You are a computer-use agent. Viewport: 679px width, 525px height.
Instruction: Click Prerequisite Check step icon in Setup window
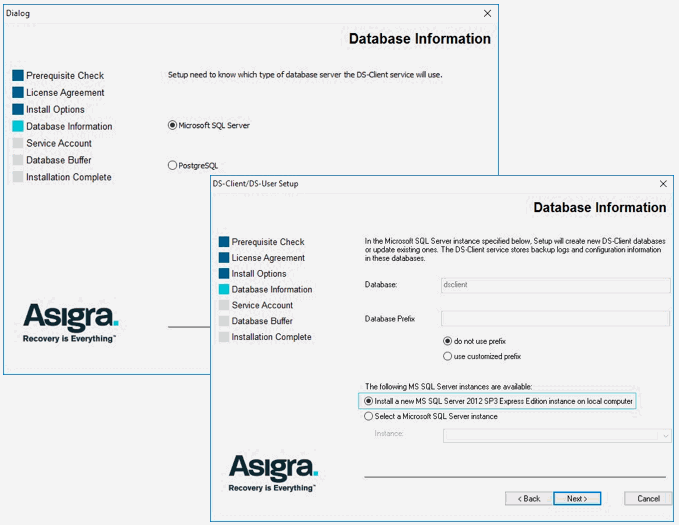[x=224, y=242]
